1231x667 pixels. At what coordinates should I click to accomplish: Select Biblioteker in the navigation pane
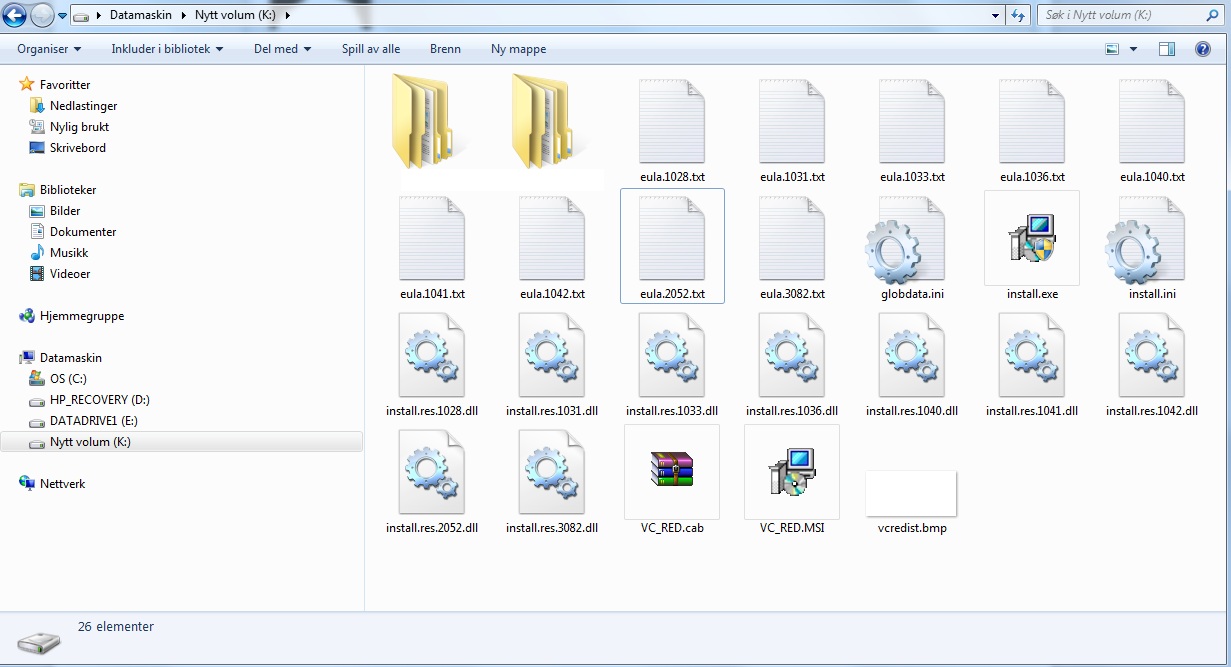(x=68, y=190)
